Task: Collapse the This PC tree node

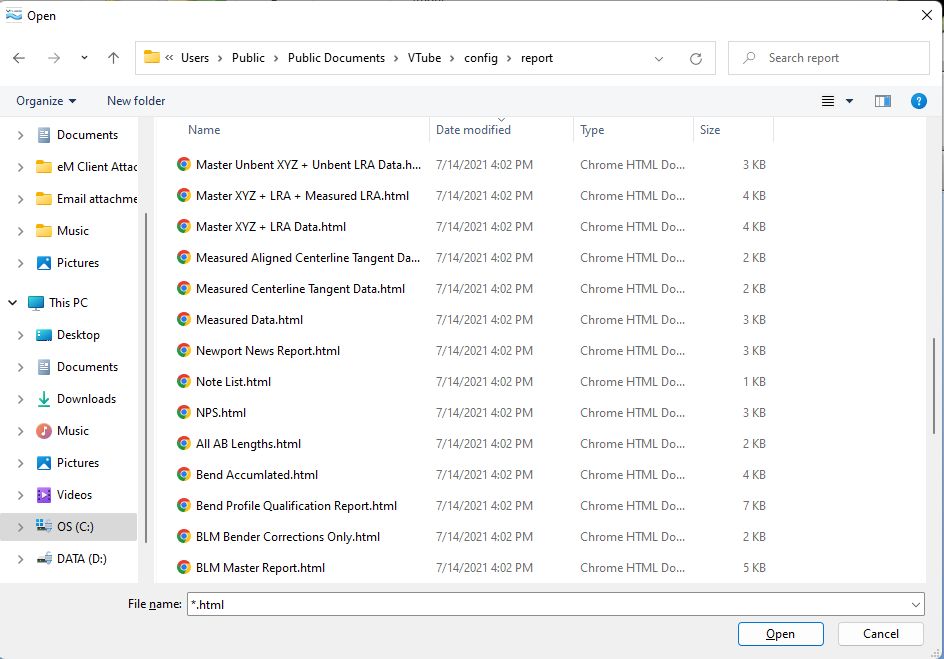Action: click(x=13, y=303)
